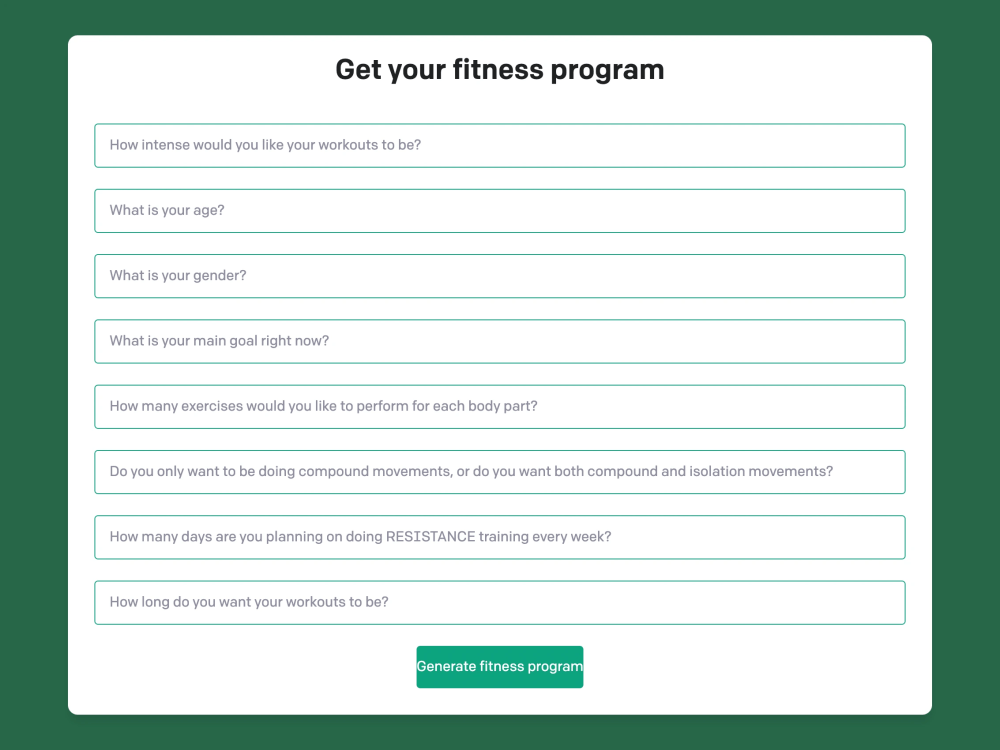Screen dimensions: 1000x750
Task: Click the white form card background
Action: [500, 105]
